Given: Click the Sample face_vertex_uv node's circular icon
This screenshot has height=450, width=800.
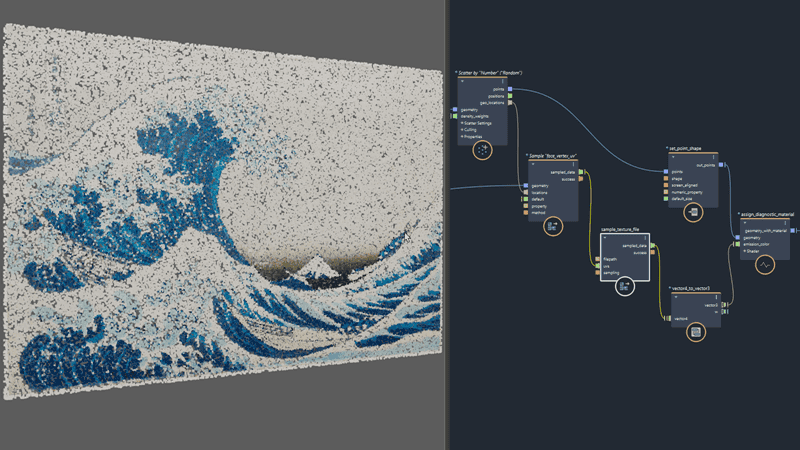Looking at the screenshot, I should coord(552,226).
